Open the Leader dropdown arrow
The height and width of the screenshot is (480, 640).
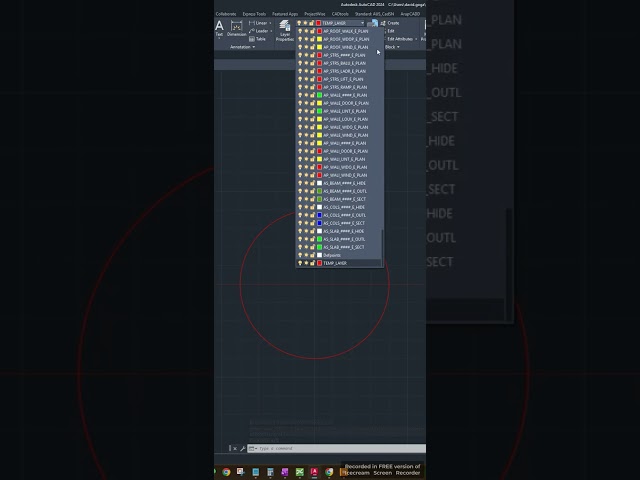click(x=271, y=31)
